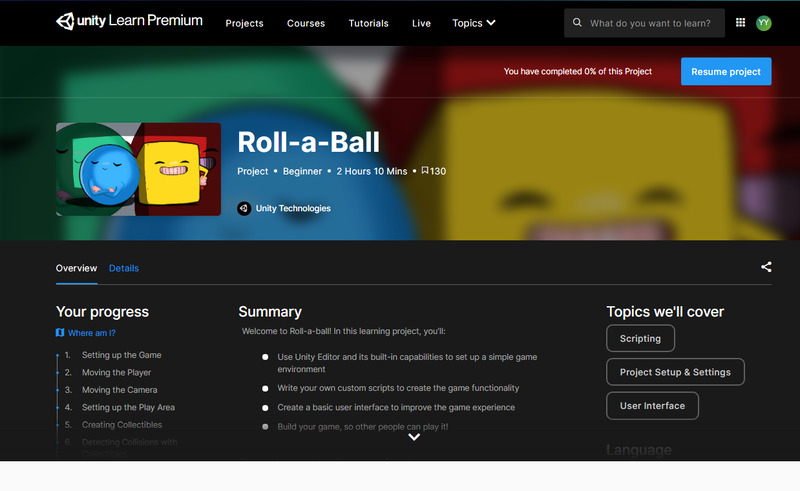
Task: Open step 3 Moving the Camera
Action: 119,390
